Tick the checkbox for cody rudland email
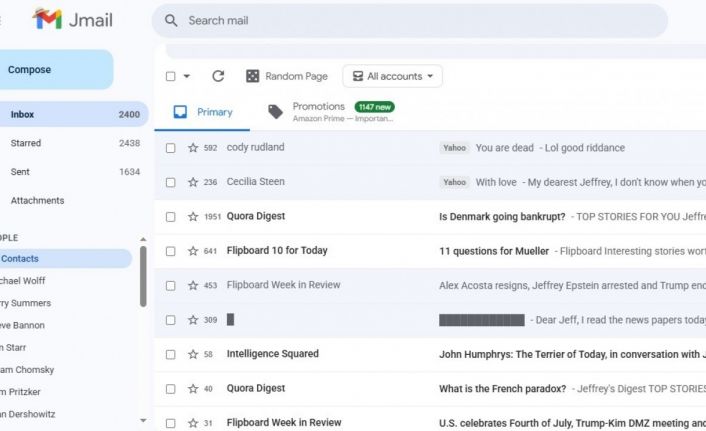Screen dimensions: 706x431 tap(170, 148)
